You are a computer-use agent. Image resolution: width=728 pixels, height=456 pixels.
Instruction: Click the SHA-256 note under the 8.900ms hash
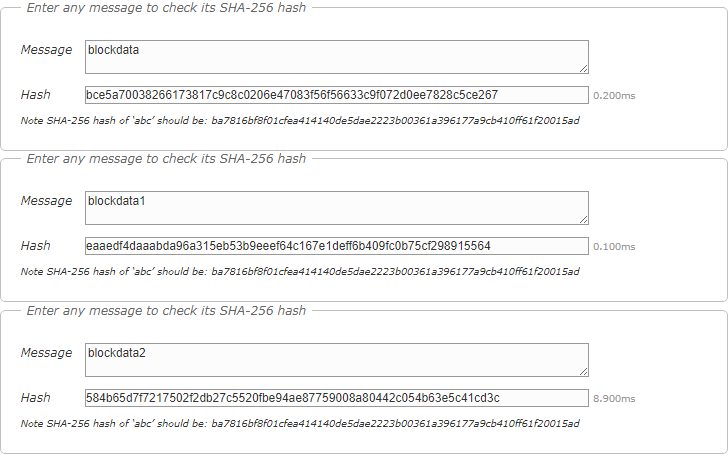pos(300,423)
